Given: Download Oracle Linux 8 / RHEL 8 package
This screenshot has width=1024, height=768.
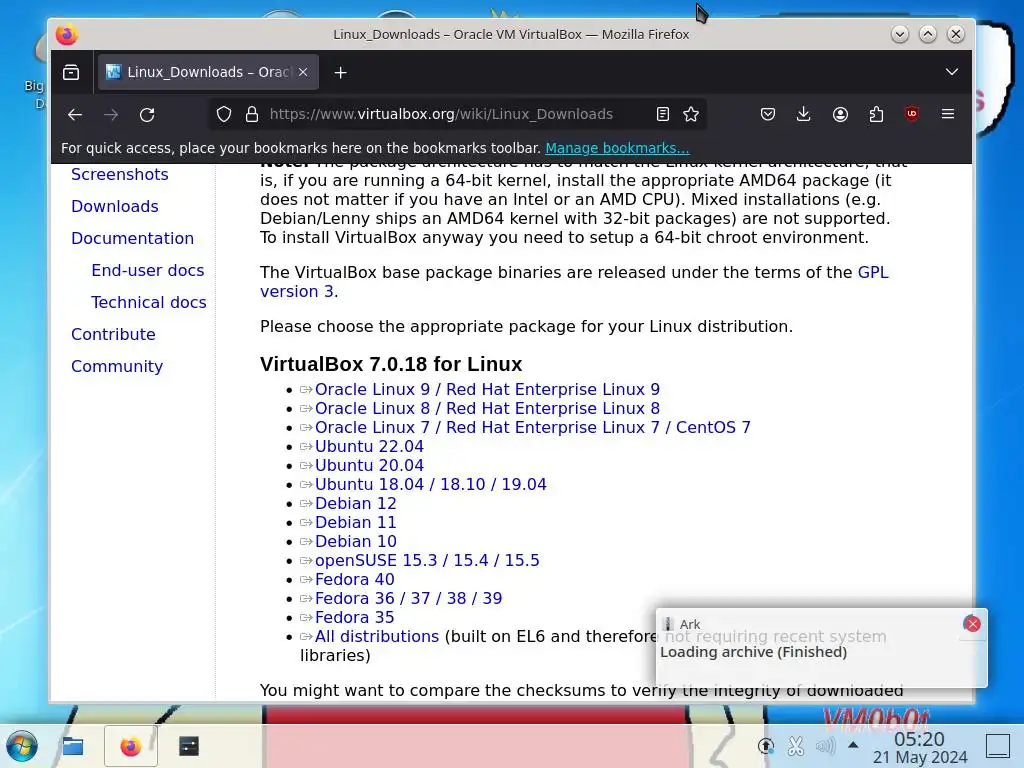Looking at the screenshot, I should click(x=487, y=408).
